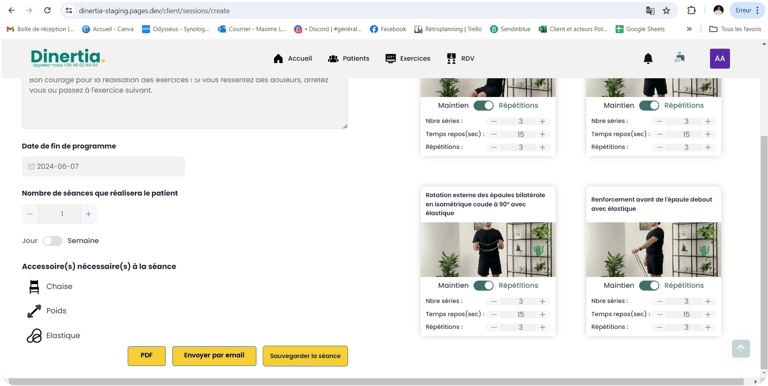The image size is (768, 386).
Task: Increase Temps repos on Renforcement avant card
Action: coord(708,314)
